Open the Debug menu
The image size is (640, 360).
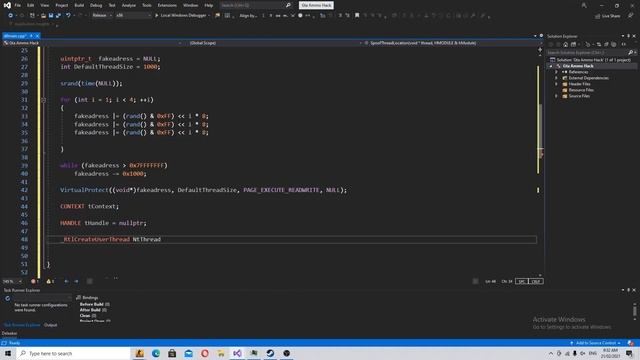click(x=96, y=5)
